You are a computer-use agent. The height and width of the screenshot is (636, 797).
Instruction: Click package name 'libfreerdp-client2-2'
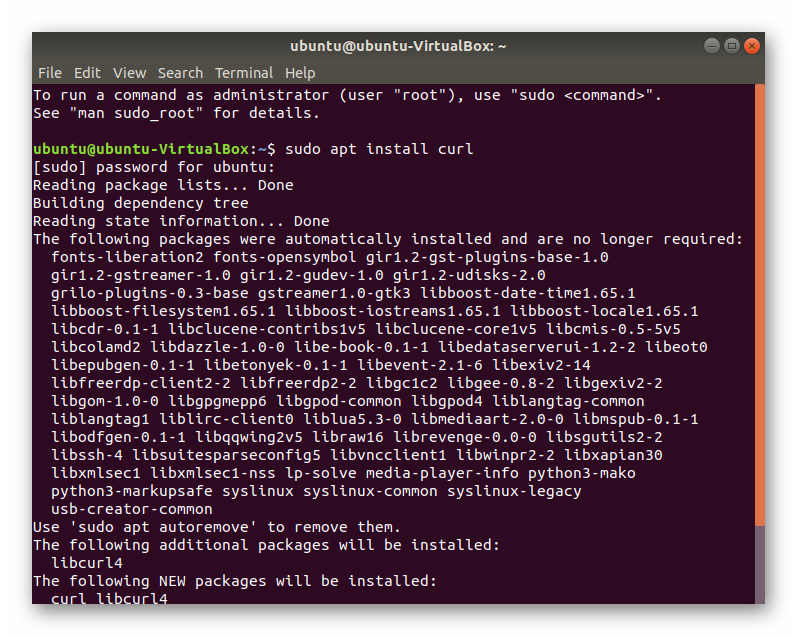coord(141,383)
